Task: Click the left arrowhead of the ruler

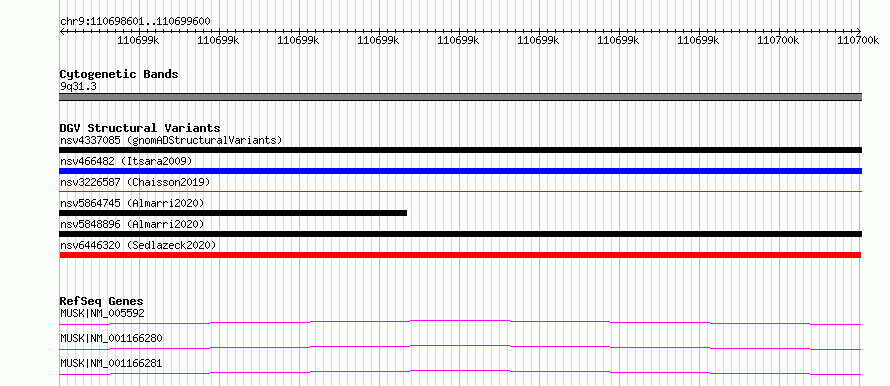Action: 62,32
